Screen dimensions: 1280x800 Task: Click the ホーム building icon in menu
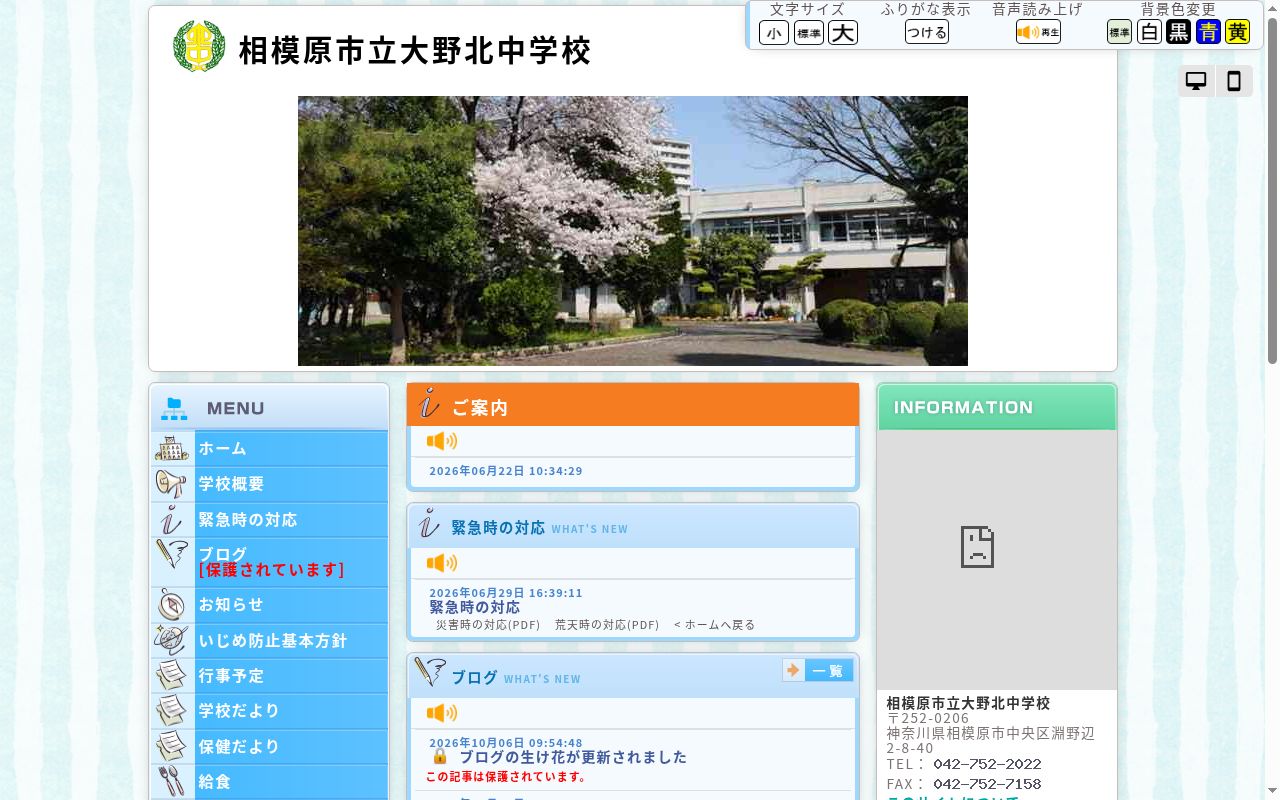coord(172,448)
